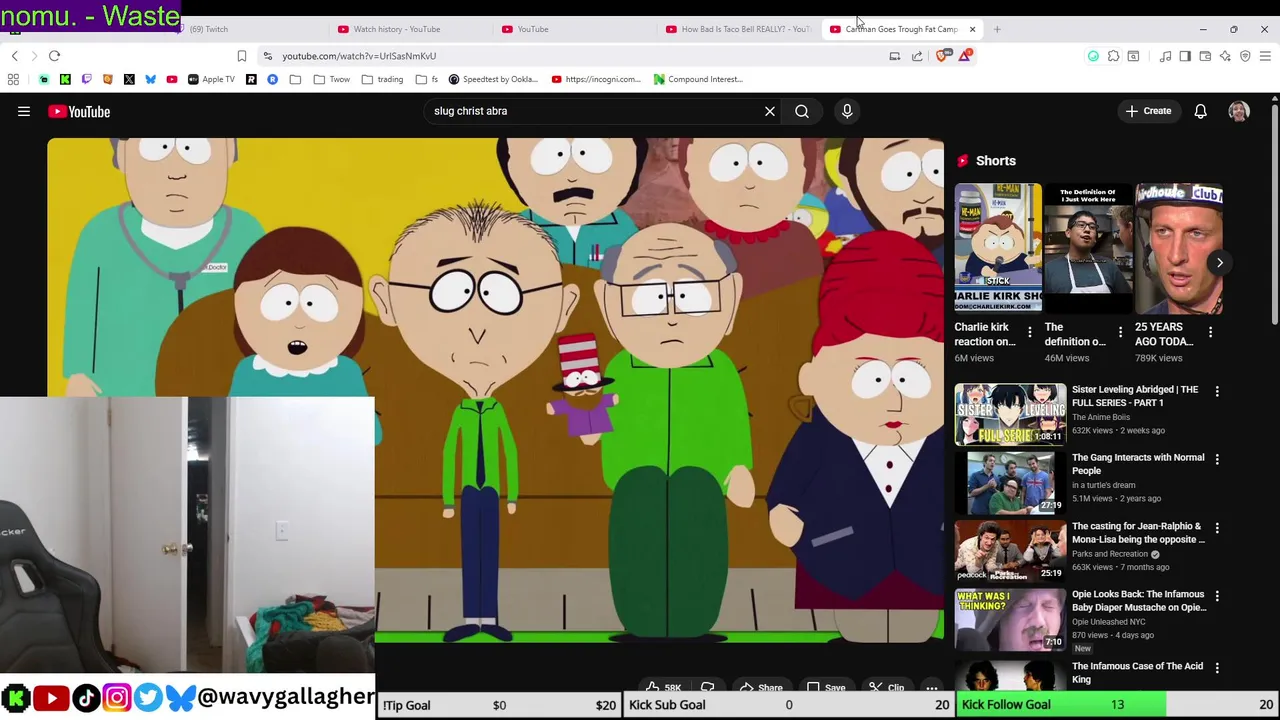Switch to the (69) Twitch tab
This screenshot has height=720, width=1280.
(x=209, y=29)
